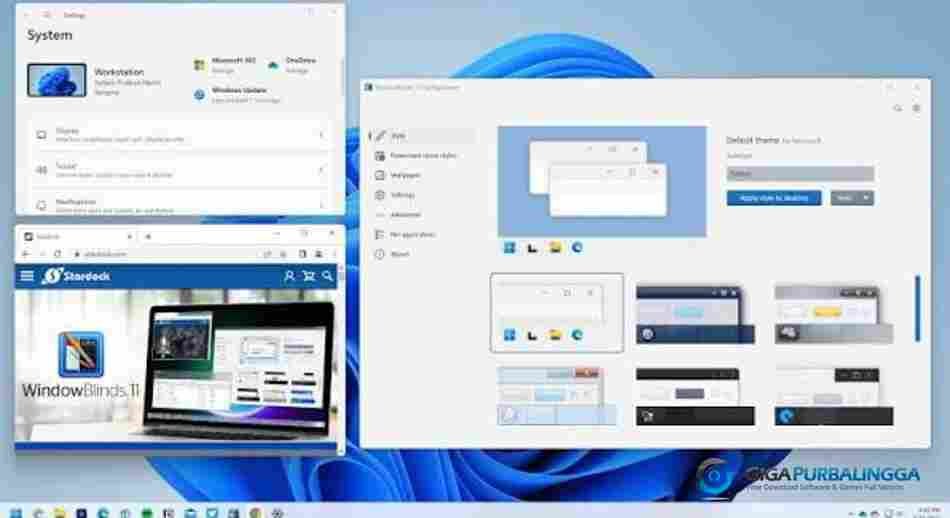Viewport: 950px width, 518px height.
Task: Click Apply style to desktop button
Action: click(774, 198)
